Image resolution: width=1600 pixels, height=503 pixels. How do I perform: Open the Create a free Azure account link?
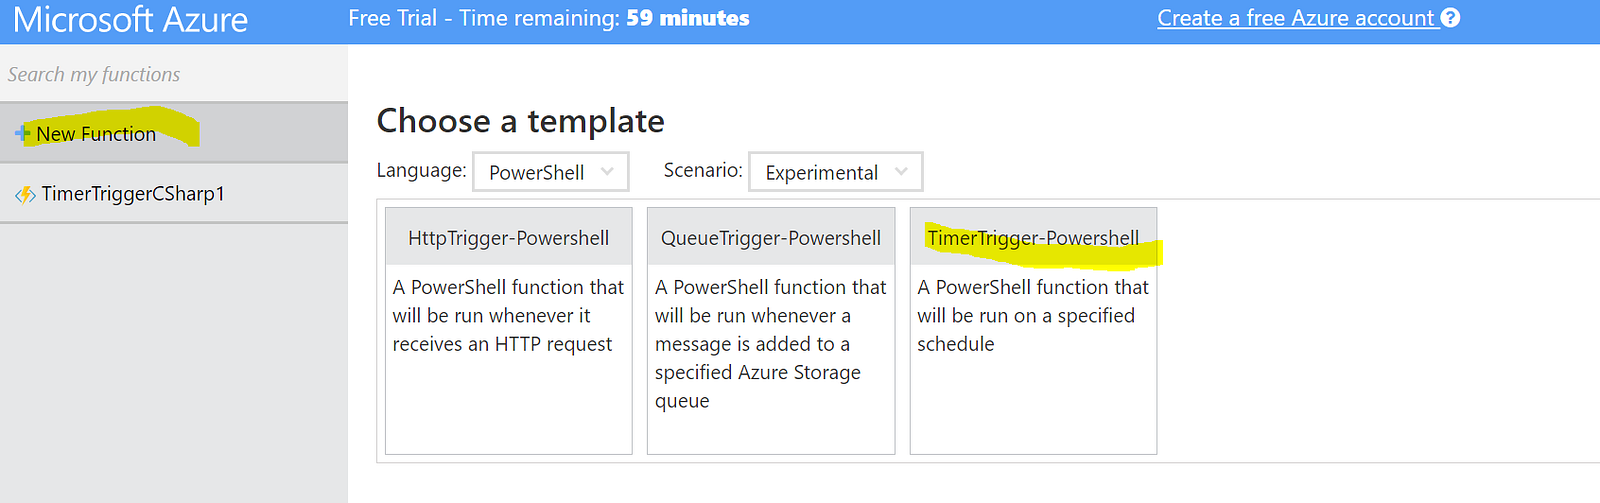[1296, 18]
